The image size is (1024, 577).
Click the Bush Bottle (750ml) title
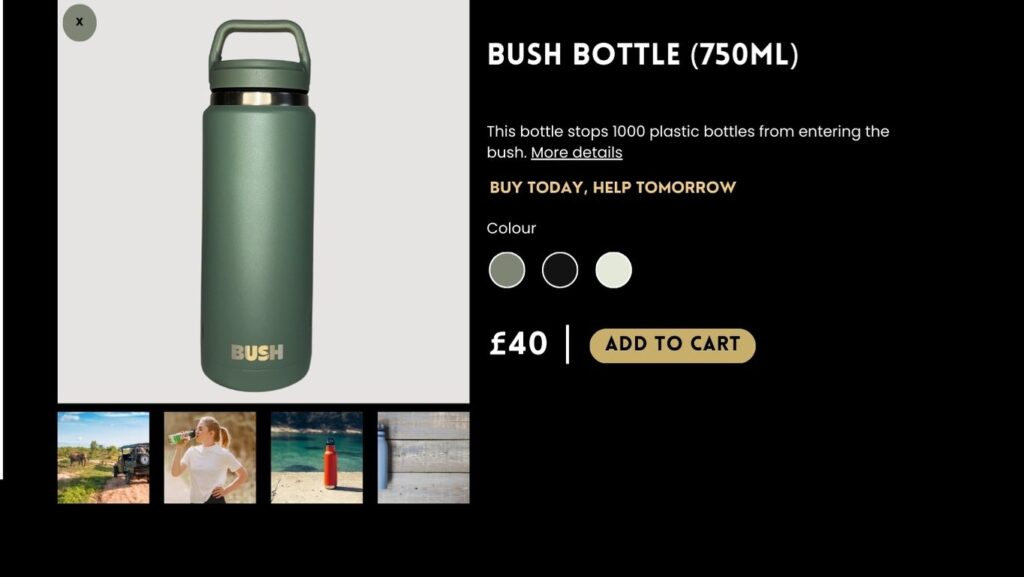click(x=643, y=55)
